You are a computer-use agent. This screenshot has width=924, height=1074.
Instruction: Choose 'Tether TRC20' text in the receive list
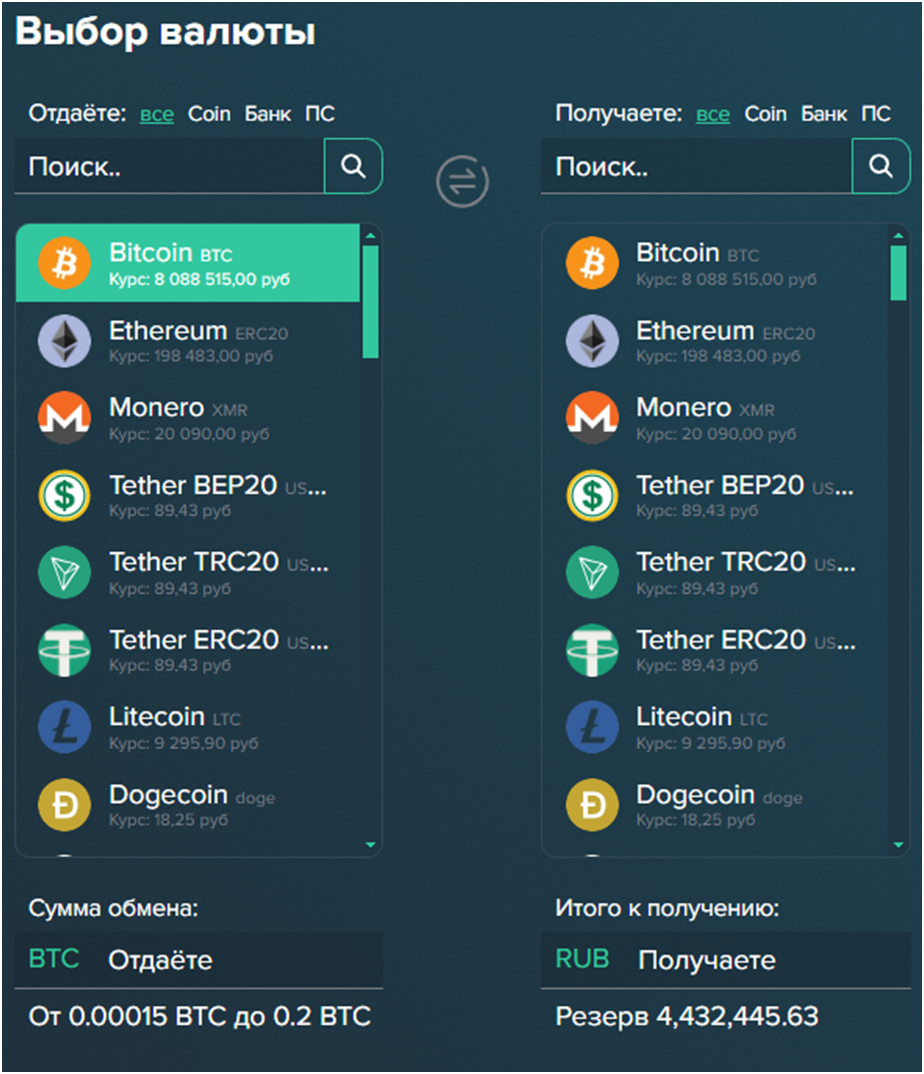coord(721,562)
